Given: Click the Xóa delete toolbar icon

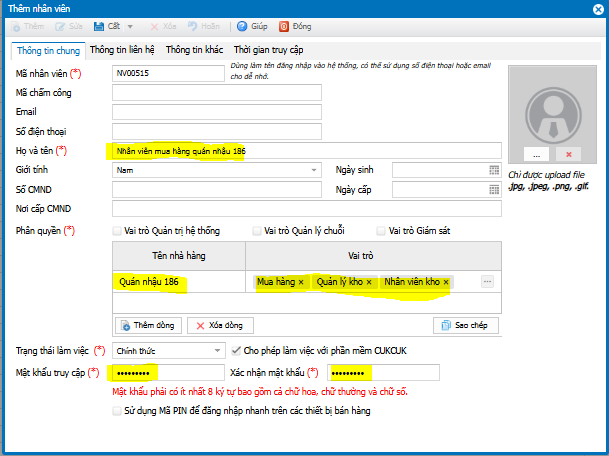Looking at the screenshot, I should pos(155,26).
